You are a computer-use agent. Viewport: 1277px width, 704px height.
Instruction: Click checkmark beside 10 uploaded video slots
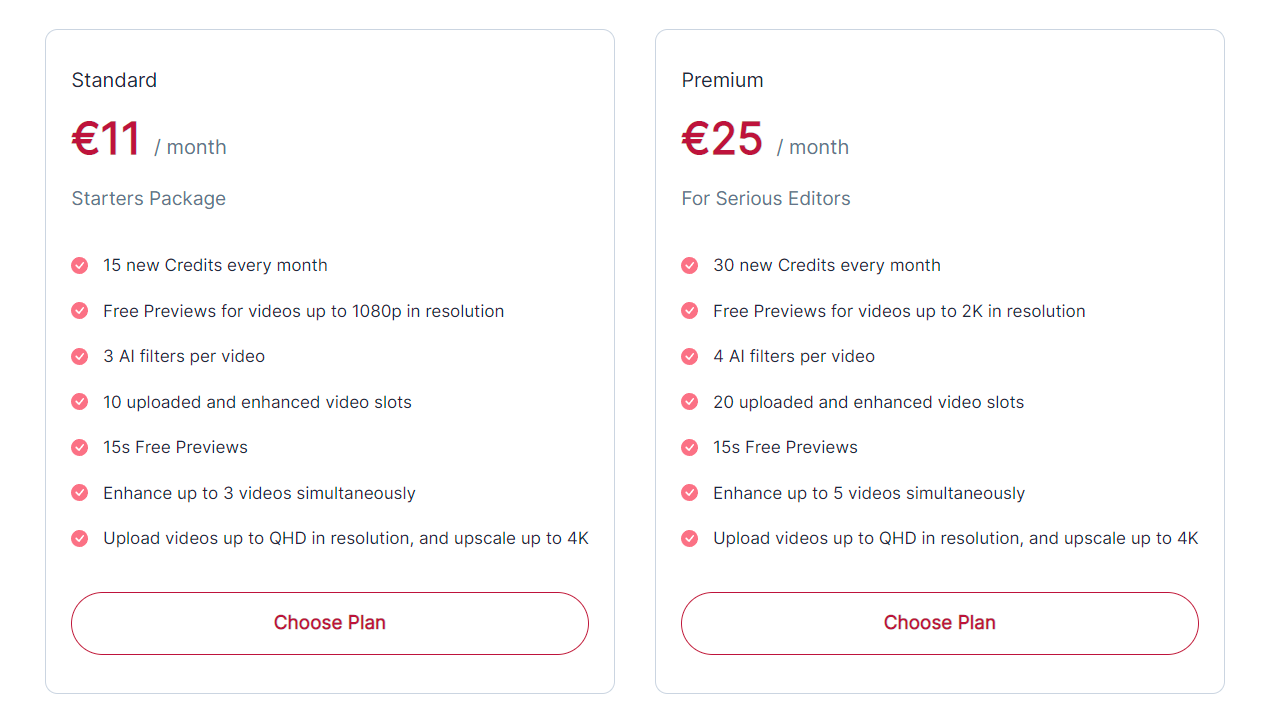click(80, 402)
